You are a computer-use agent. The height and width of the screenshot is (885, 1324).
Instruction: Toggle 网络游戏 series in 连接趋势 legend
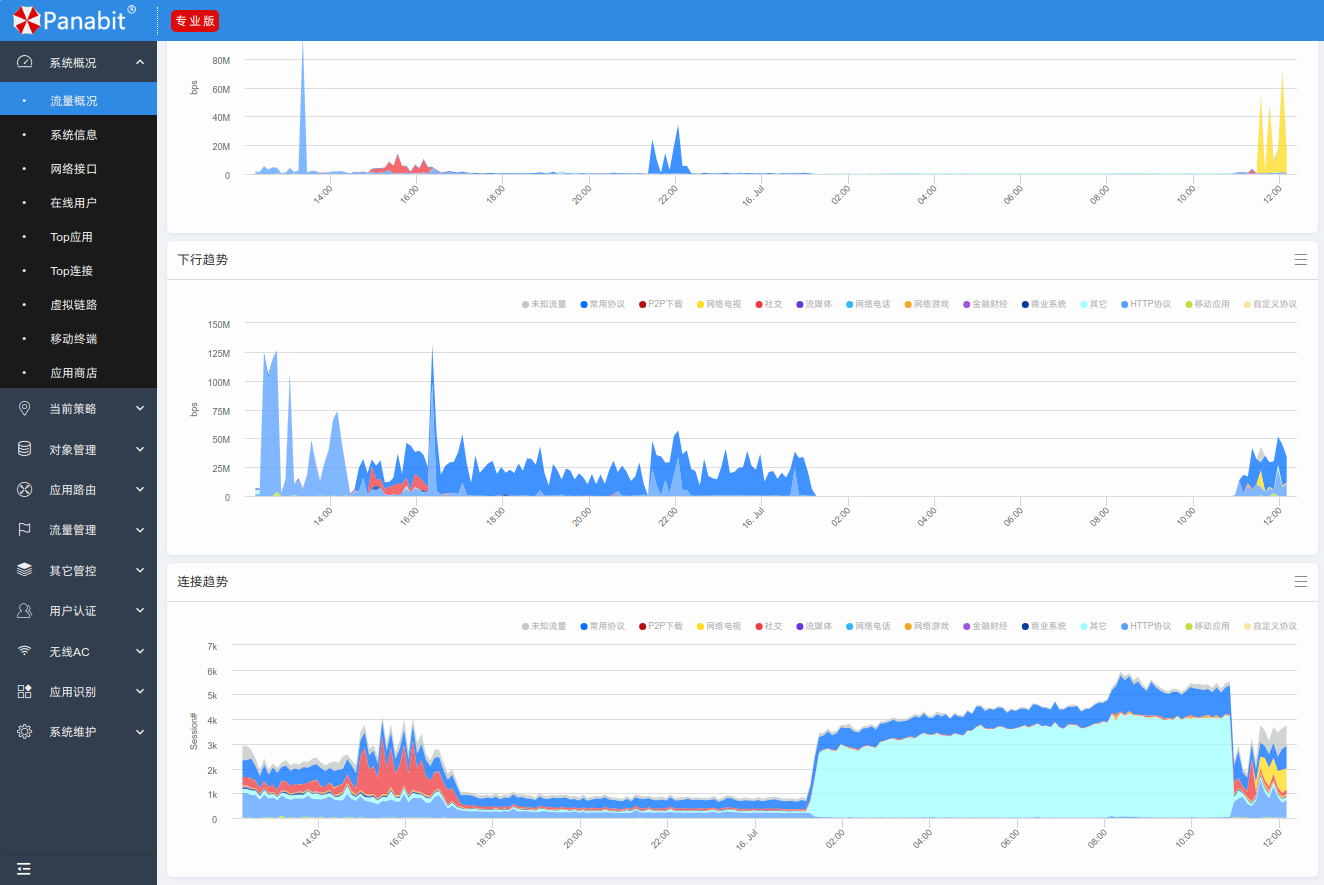click(x=926, y=626)
